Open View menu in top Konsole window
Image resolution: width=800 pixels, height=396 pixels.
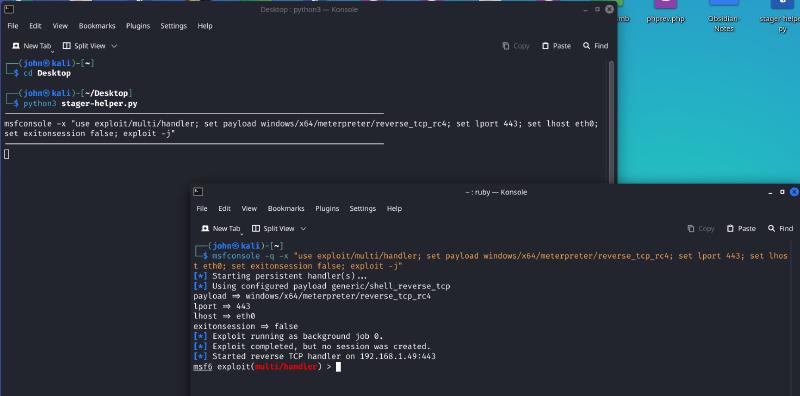pyautogui.click(x=60, y=26)
